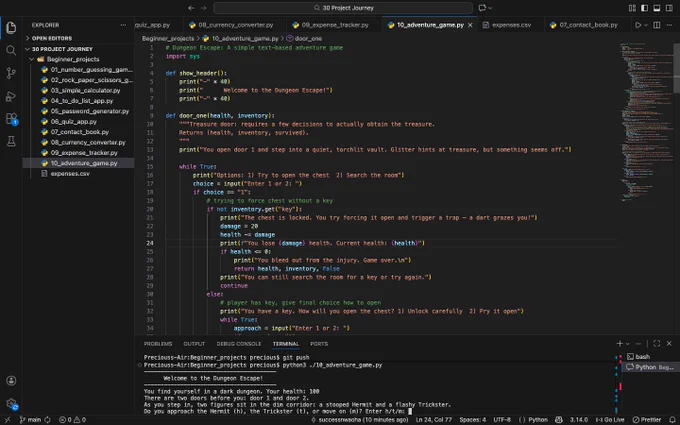Click Ln 24, Col 77 cursor position
Screen dimensions: 680x425
coord(434,419)
